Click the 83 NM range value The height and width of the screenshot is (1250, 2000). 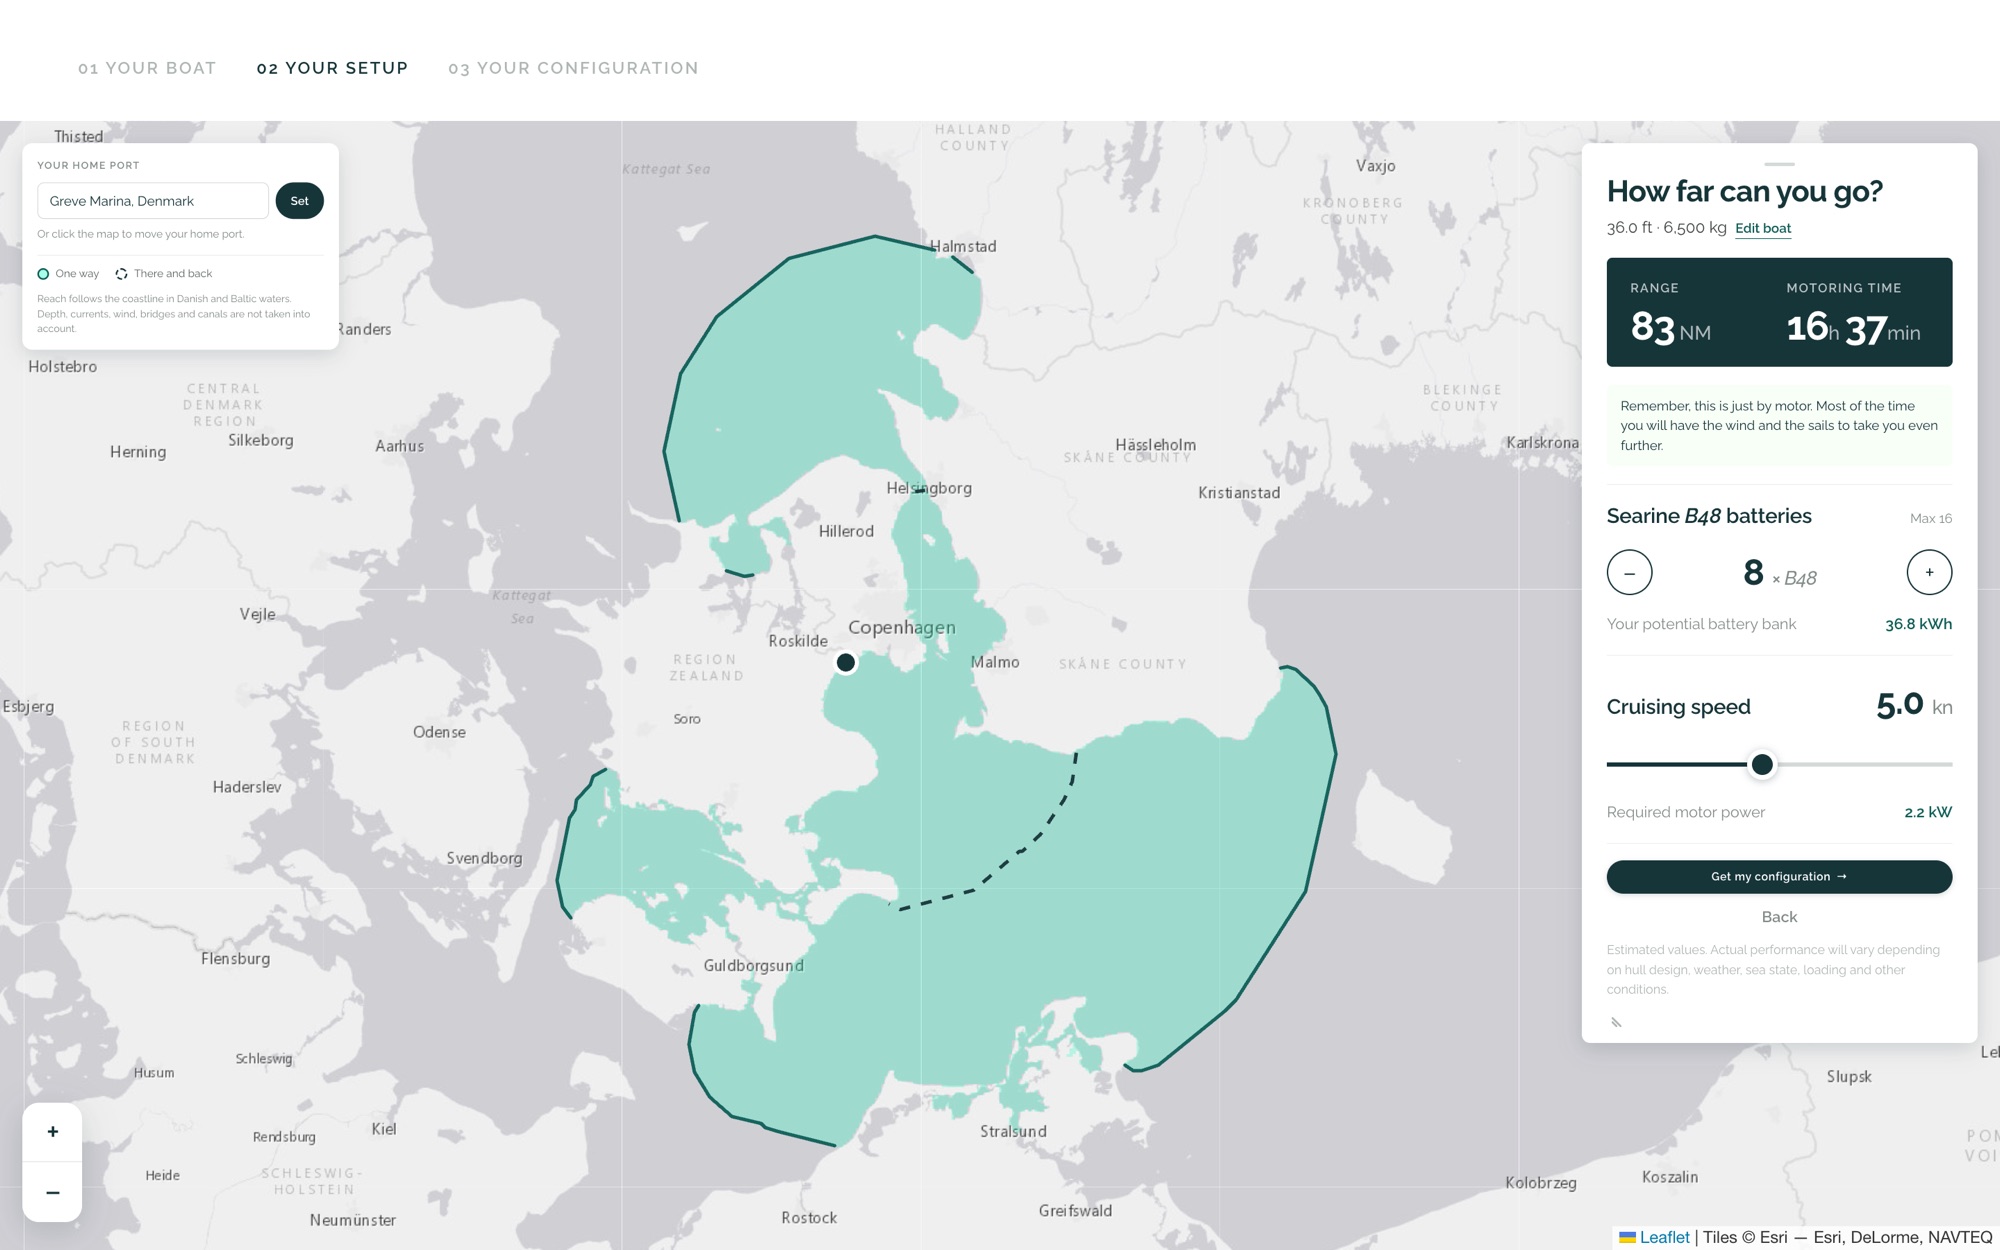pyautogui.click(x=1670, y=328)
